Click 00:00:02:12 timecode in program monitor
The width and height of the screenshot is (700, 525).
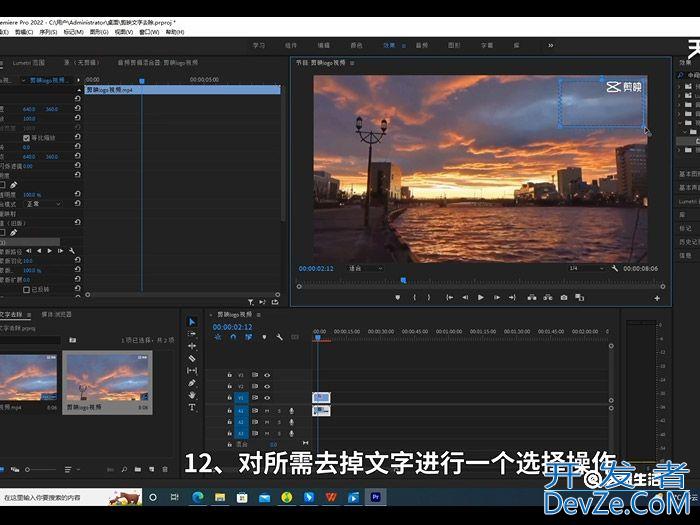point(316,268)
